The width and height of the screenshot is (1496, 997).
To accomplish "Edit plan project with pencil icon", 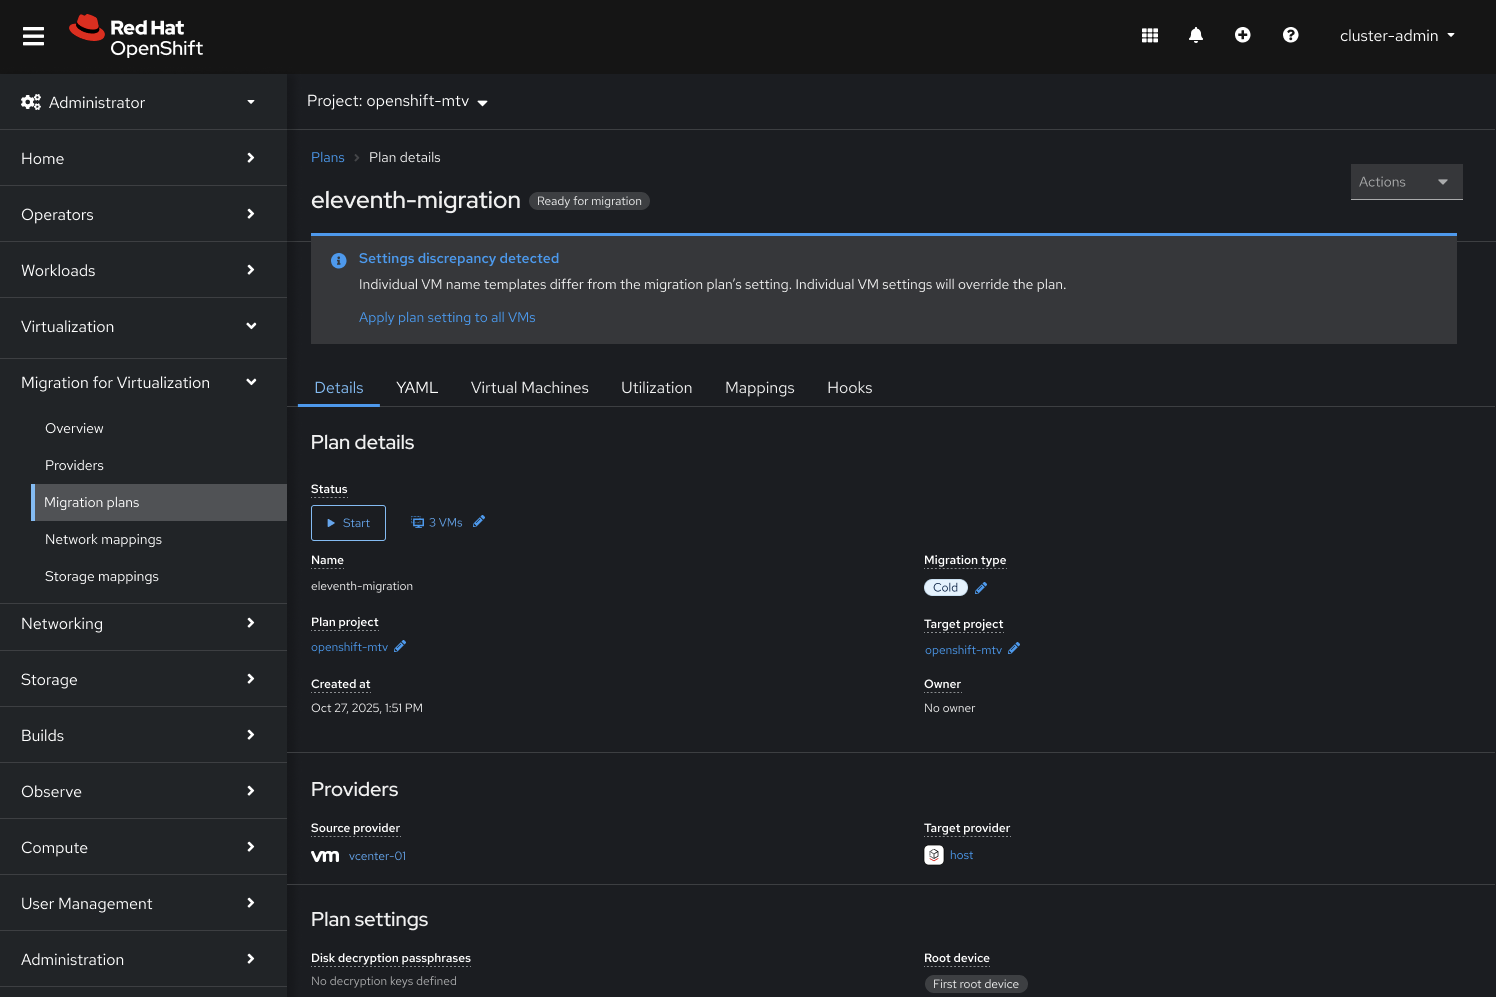I will pyautogui.click(x=400, y=646).
